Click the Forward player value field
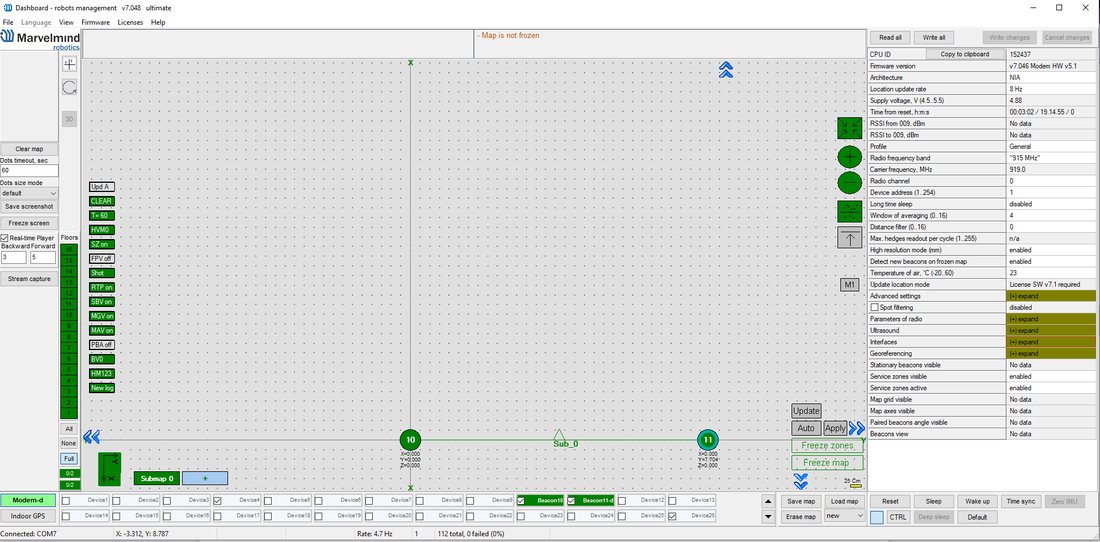 (x=42, y=257)
